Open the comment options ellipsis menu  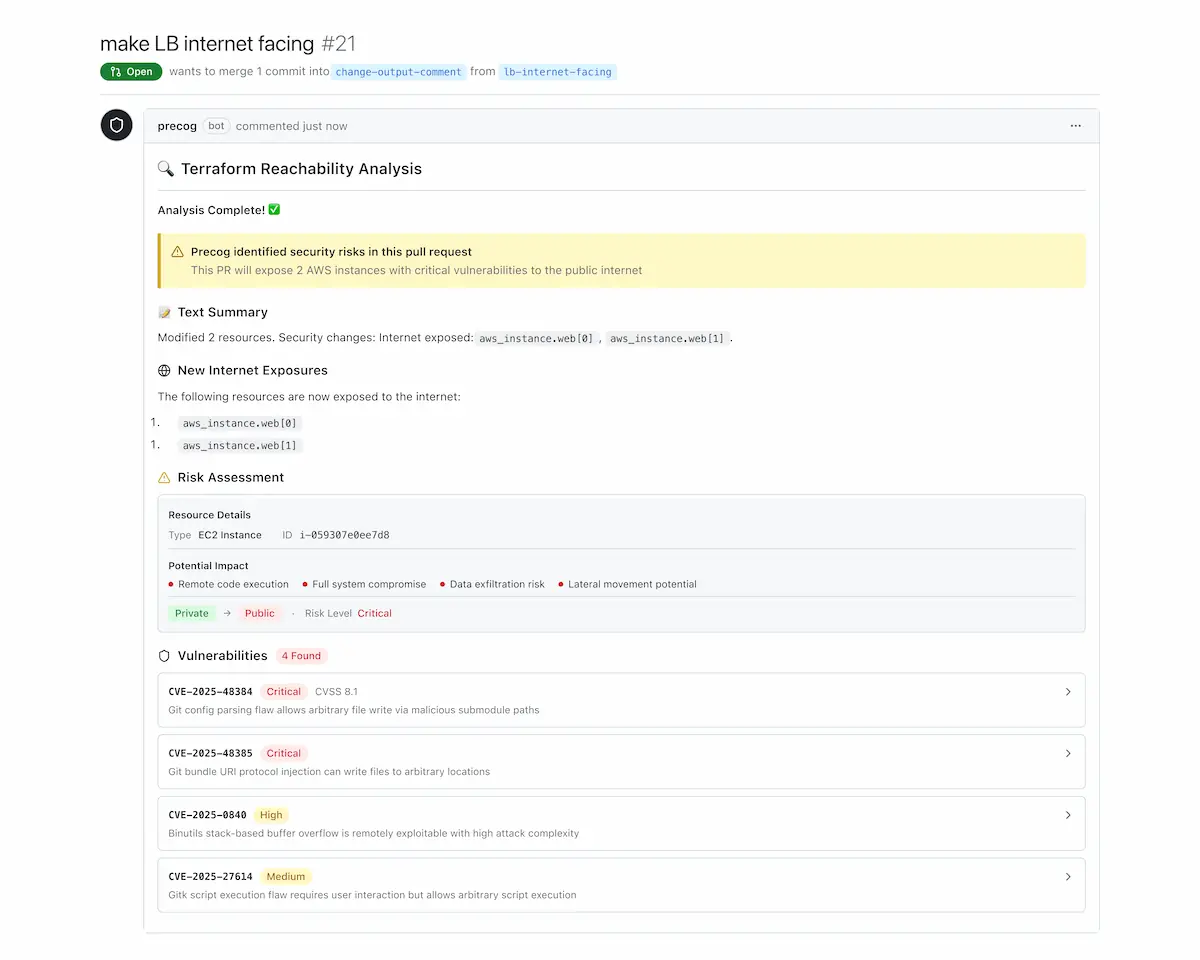coord(1076,125)
